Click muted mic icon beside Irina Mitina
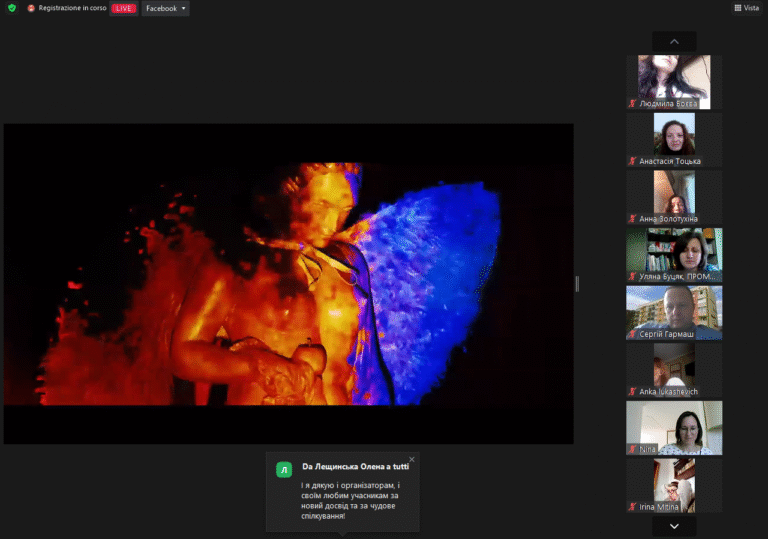The image size is (768, 539). (x=632, y=507)
